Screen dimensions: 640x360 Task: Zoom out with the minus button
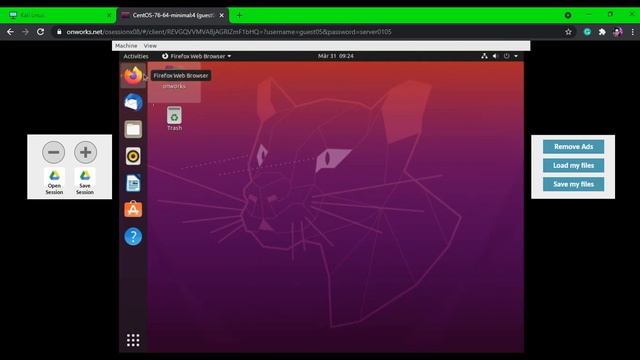(x=53, y=152)
